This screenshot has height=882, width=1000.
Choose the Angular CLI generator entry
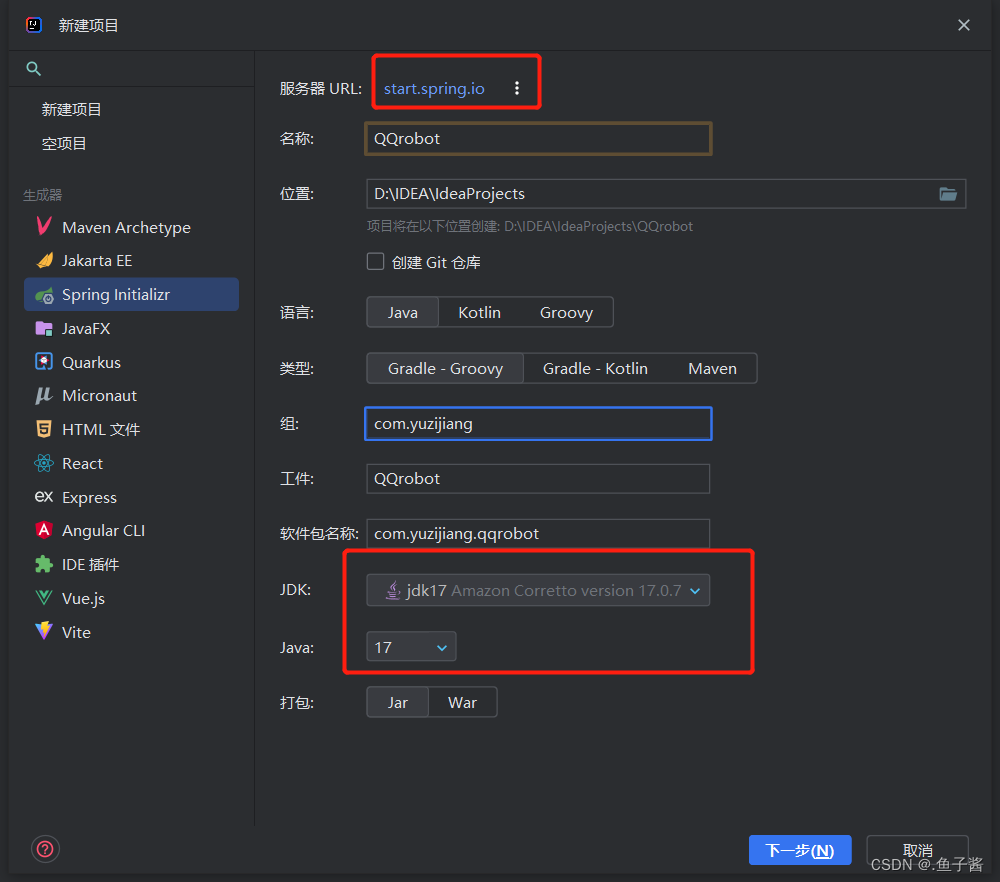coord(131,531)
